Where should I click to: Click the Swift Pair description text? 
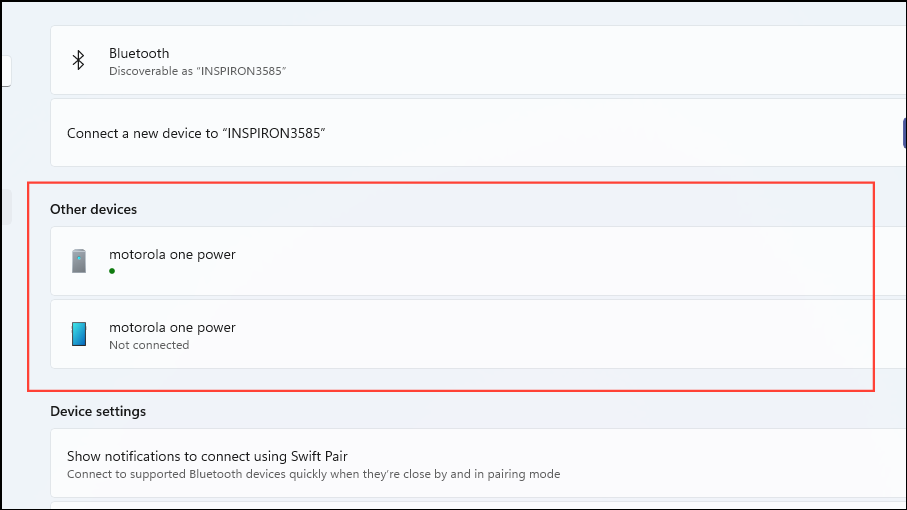click(x=313, y=474)
